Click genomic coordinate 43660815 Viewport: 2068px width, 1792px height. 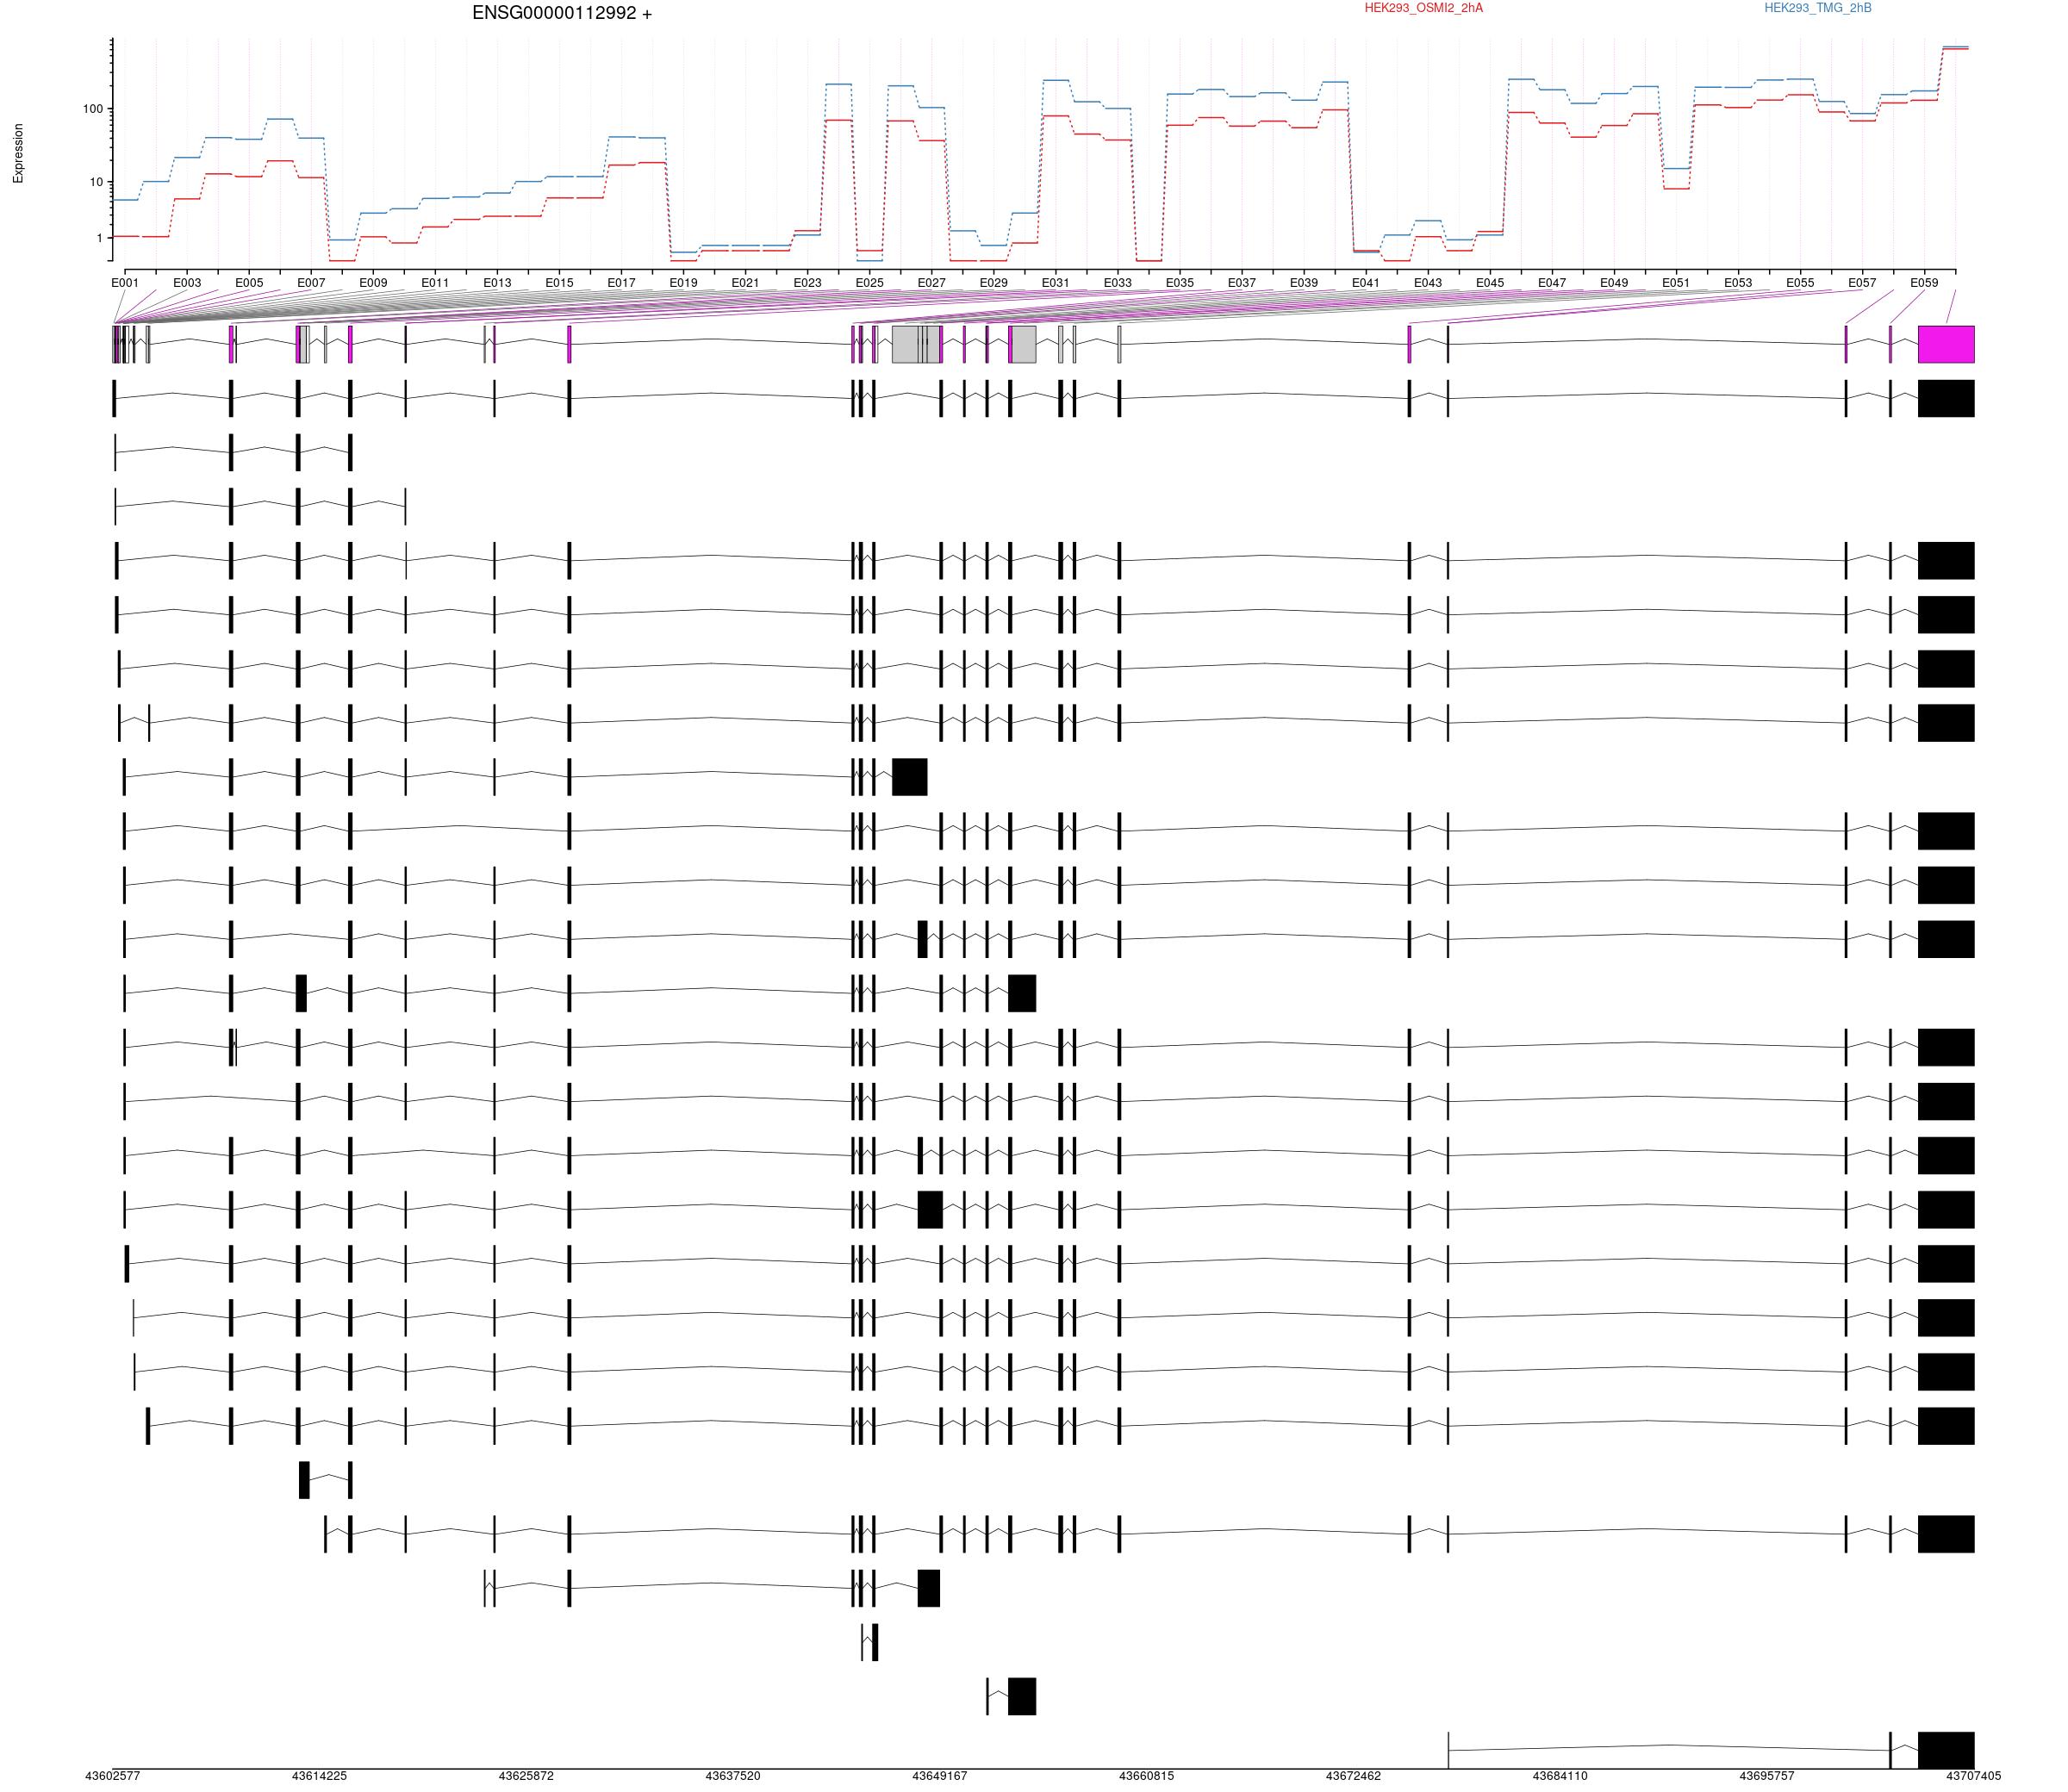[x=1147, y=1776]
